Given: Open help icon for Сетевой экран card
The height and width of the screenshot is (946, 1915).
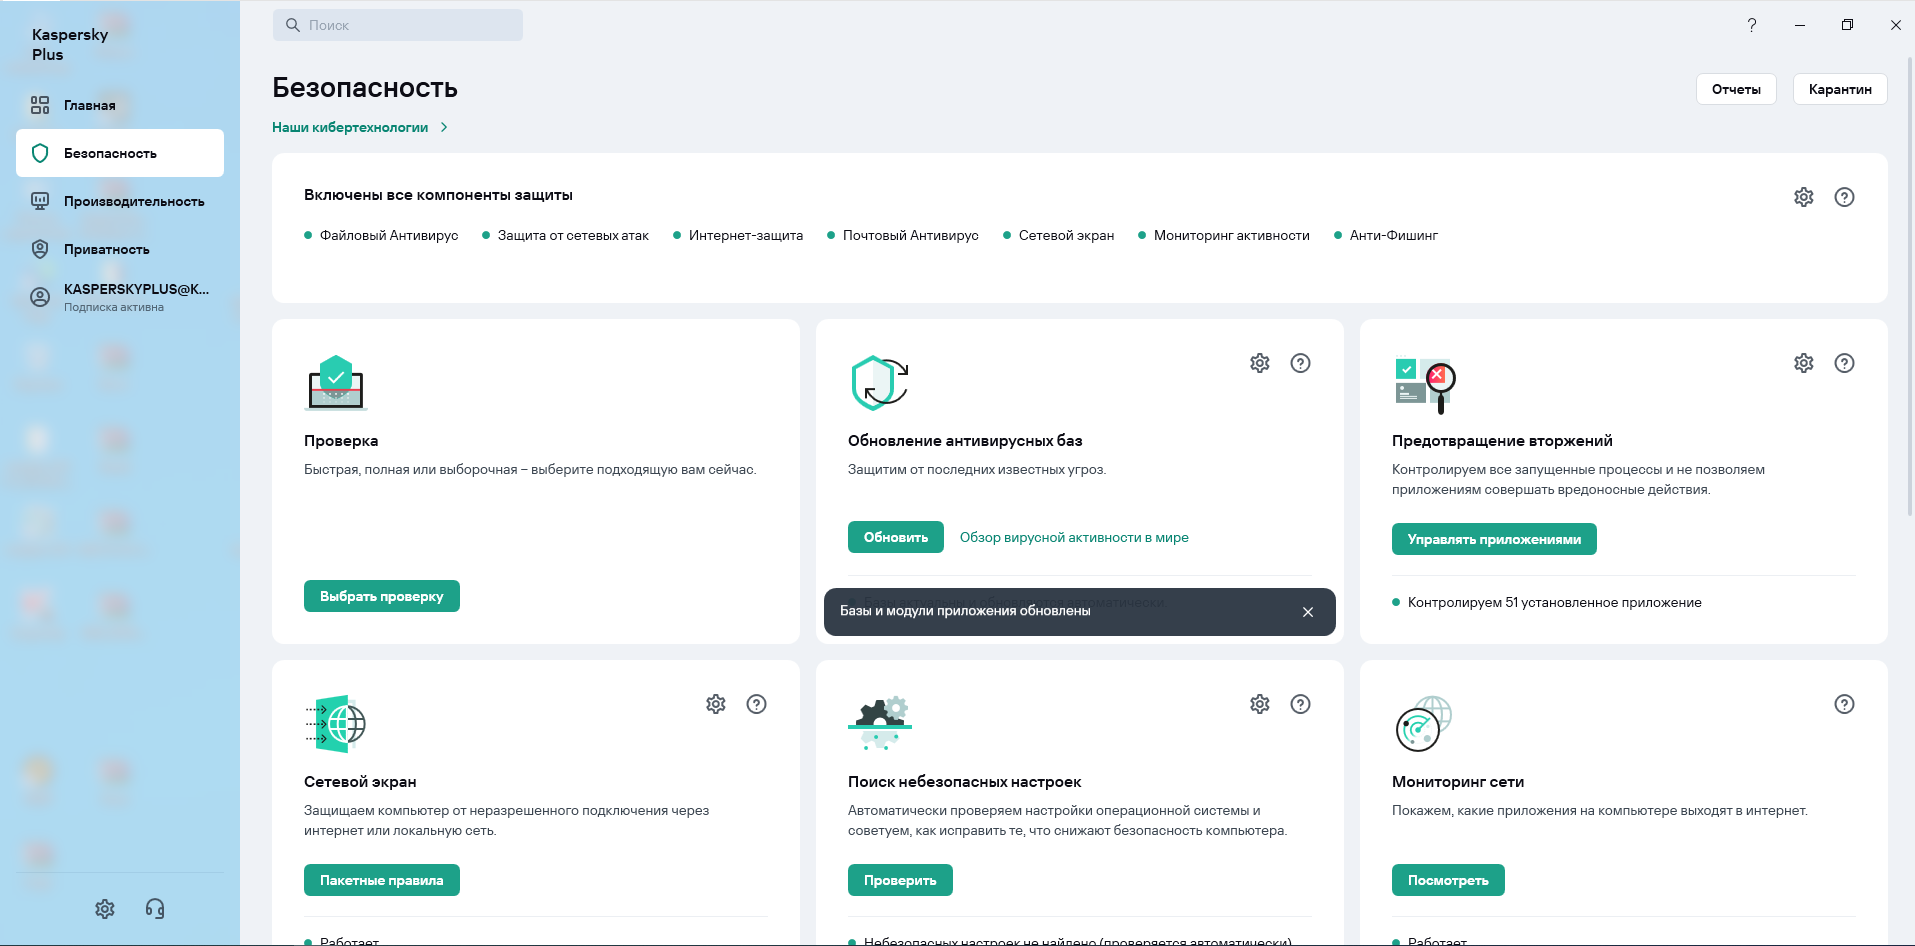Looking at the screenshot, I should click(x=756, y=704).
